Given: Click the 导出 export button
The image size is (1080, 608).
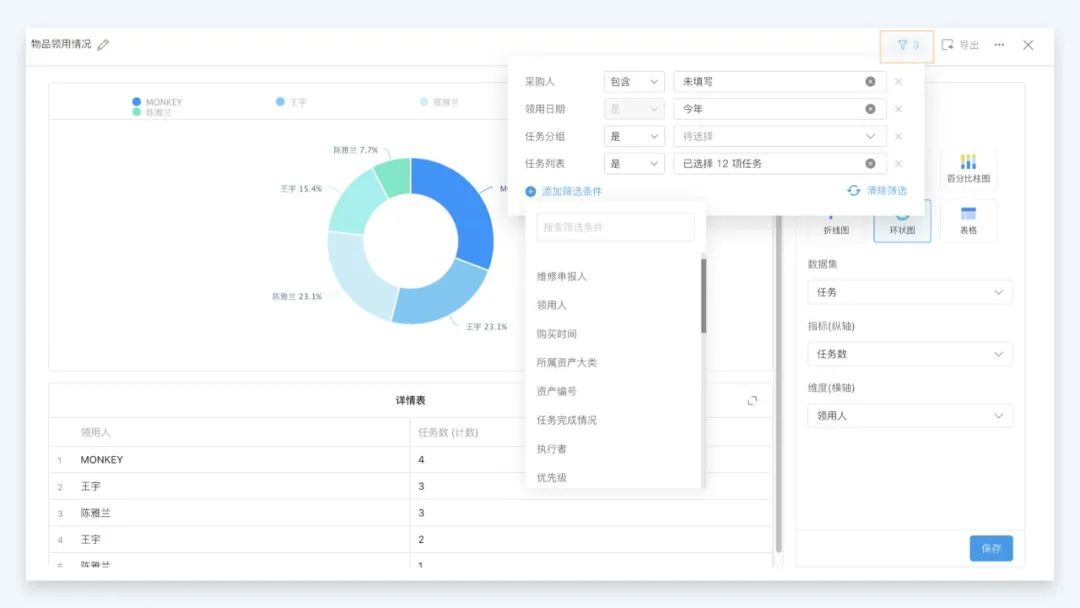Looking at the screenshot, I should tap(960, 45).
